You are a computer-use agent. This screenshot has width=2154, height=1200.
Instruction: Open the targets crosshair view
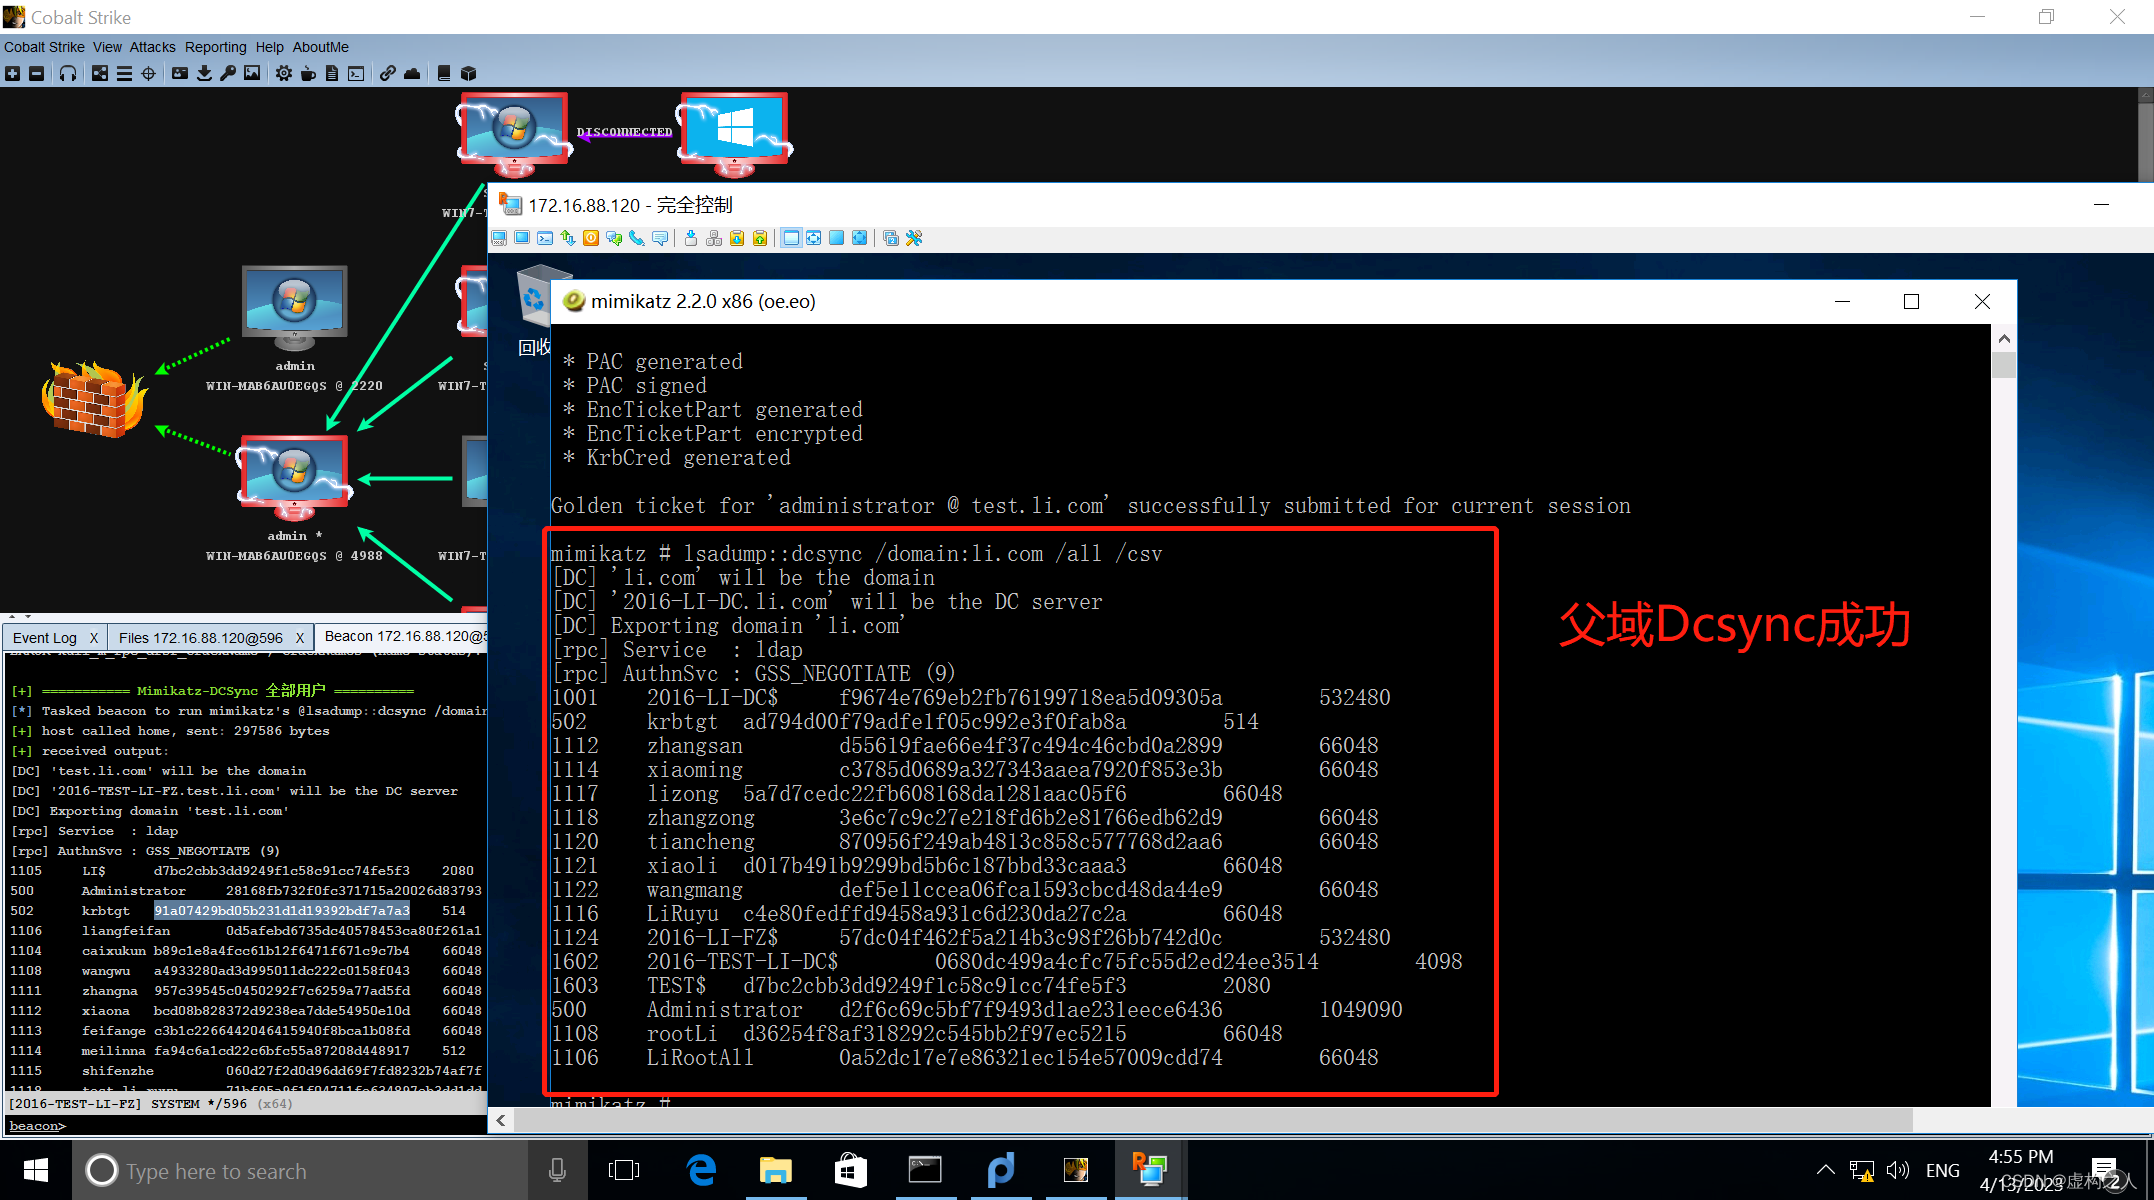[x=148, y=74]
